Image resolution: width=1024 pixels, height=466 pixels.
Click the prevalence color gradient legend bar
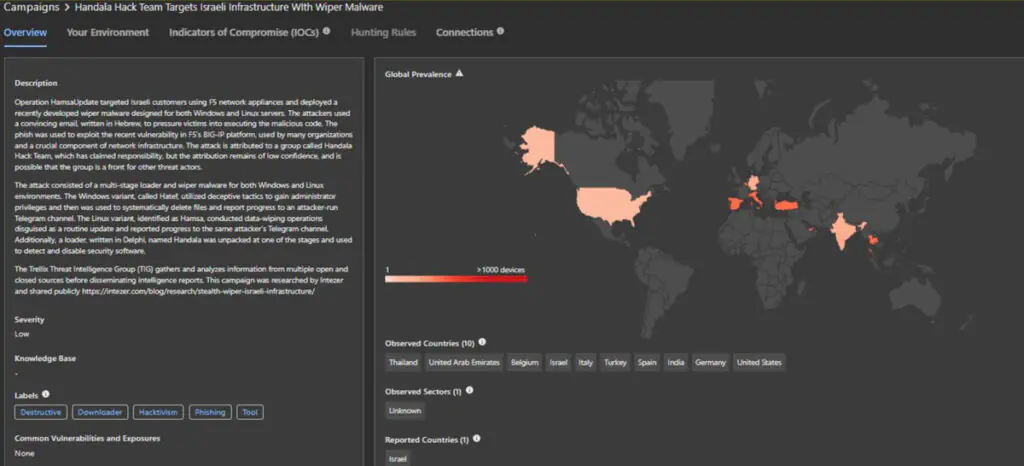(x=455, y=279)
